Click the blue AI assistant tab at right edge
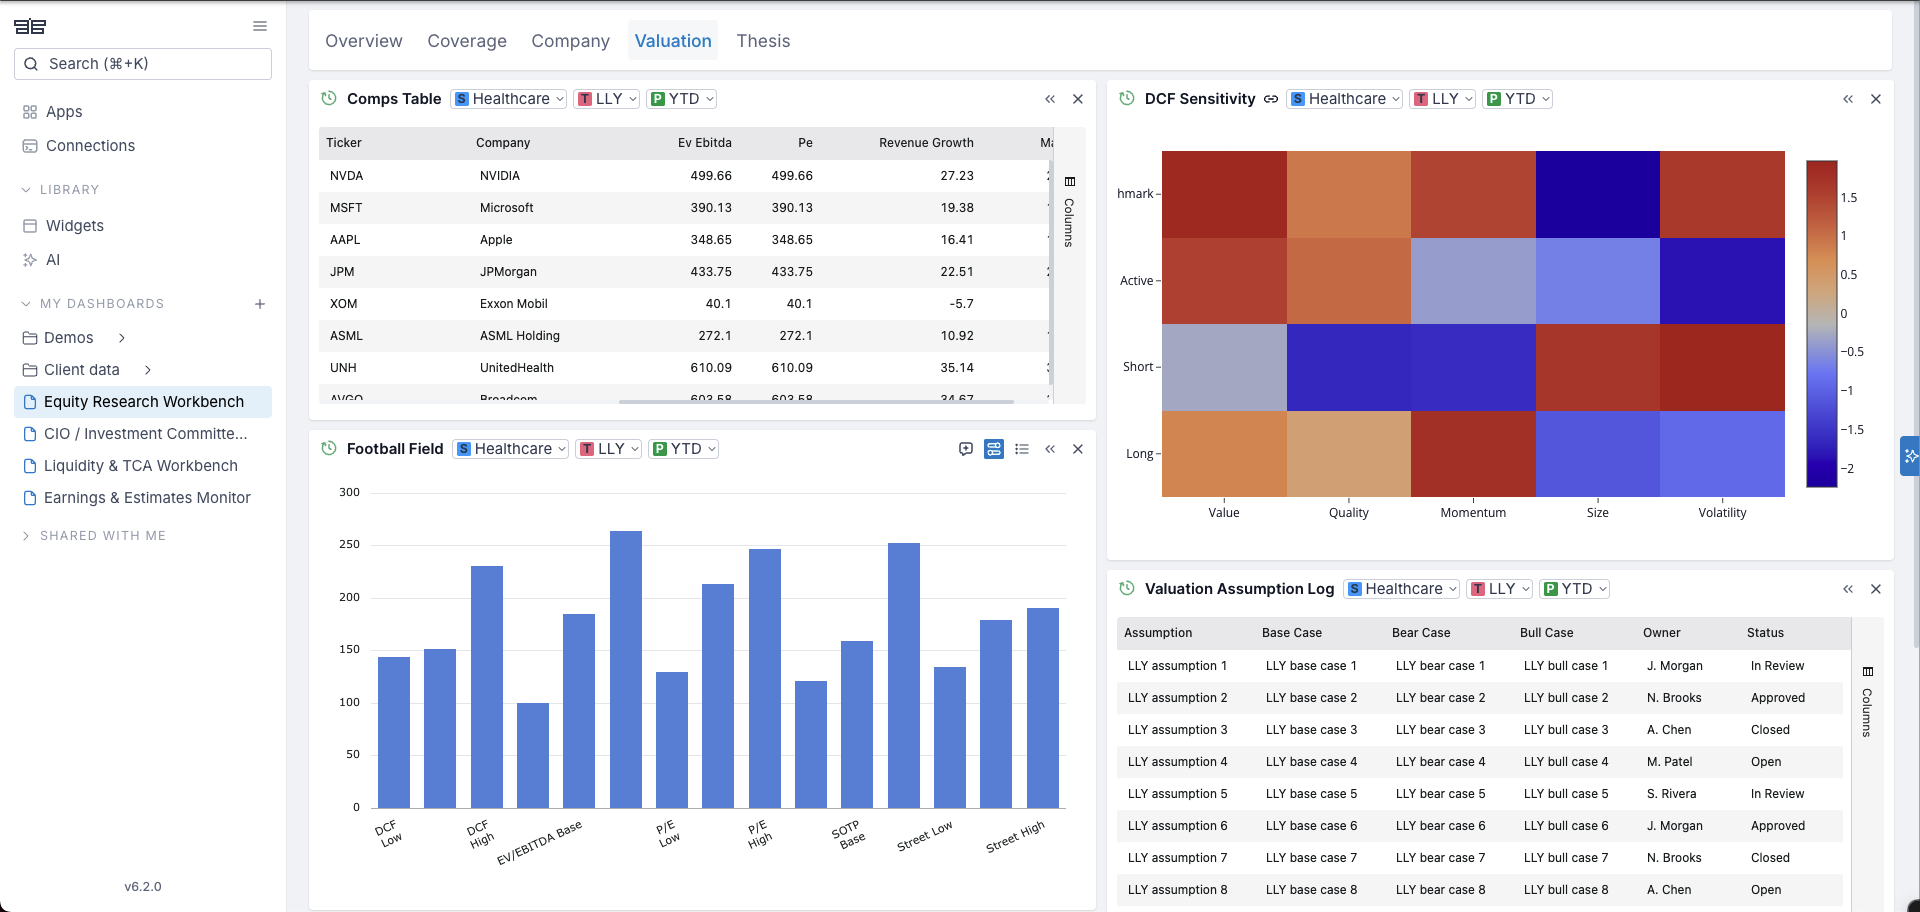Screen dimensions: 1920x912 [x=1910, y=456]
